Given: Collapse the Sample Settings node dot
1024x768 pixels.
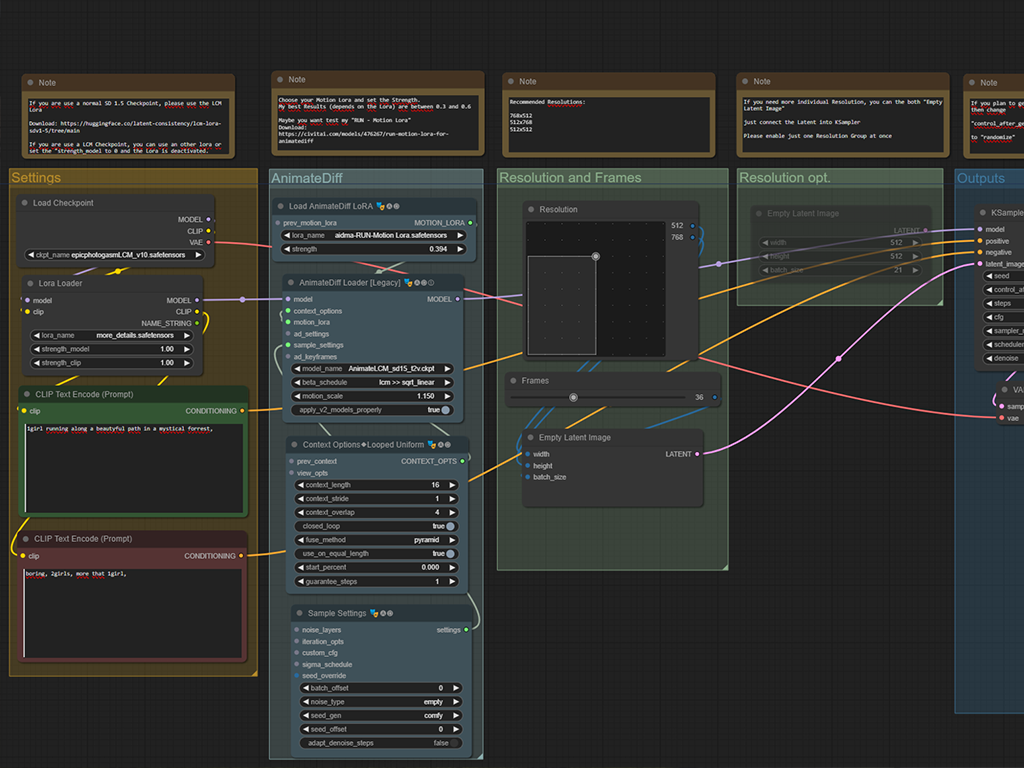Looking at the screenshot, I should tap(300, 613).
